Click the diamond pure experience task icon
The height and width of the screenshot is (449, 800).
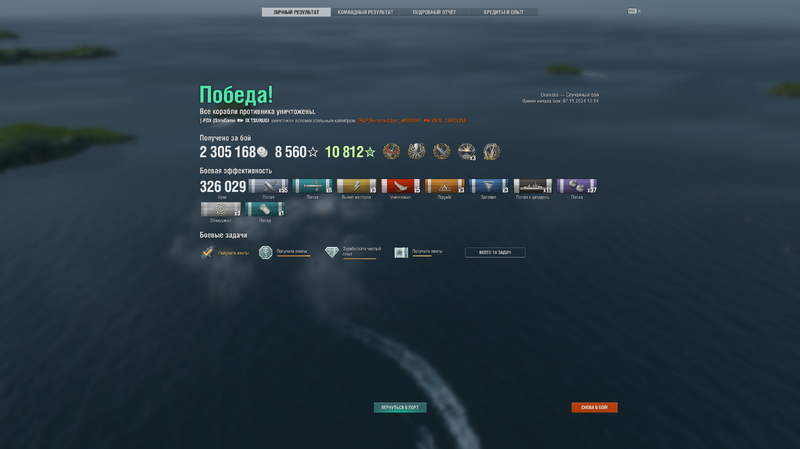pos(332,252)
